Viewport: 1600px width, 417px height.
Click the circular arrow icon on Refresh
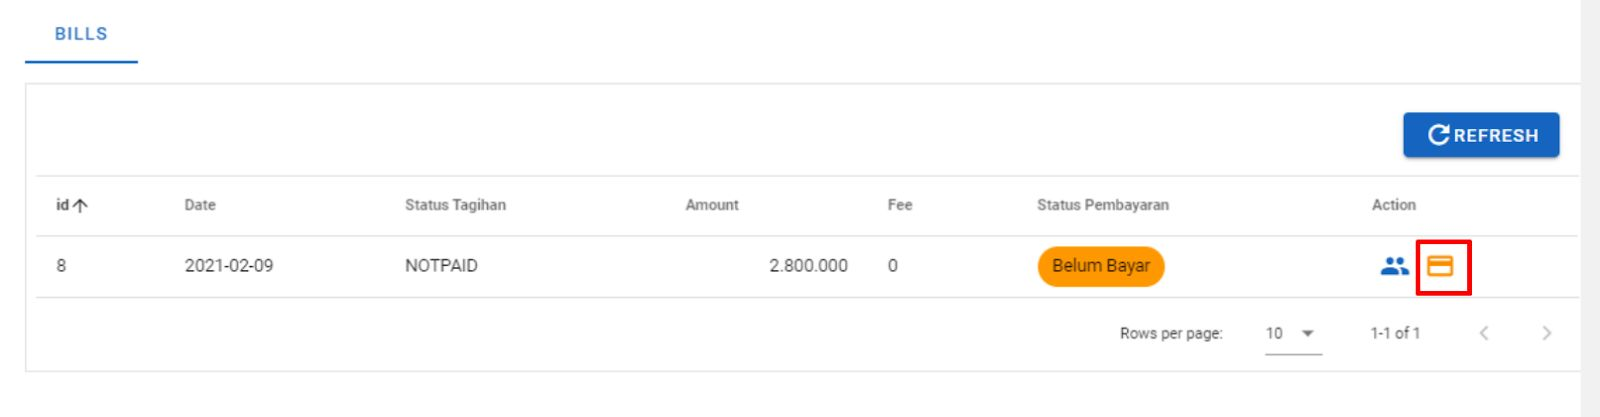pos(1438,135)
